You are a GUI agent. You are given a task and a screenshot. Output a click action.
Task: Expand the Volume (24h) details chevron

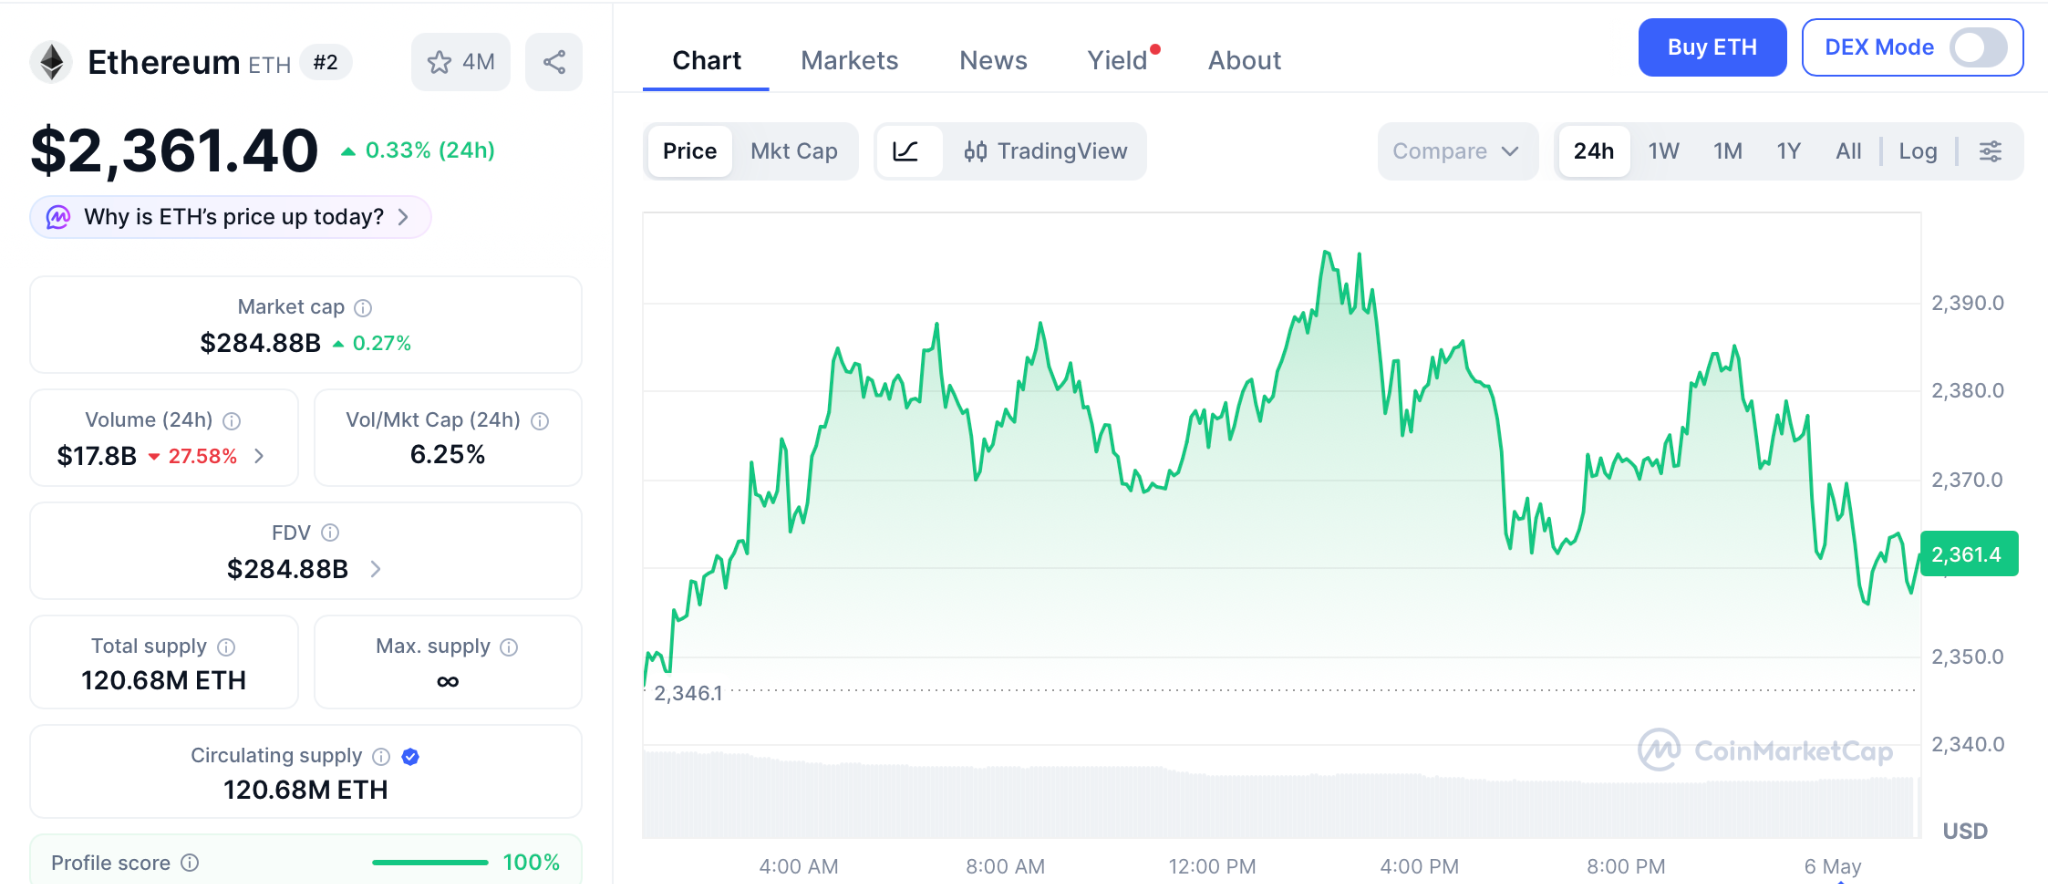pyautogui.click(x=260, y=456)
